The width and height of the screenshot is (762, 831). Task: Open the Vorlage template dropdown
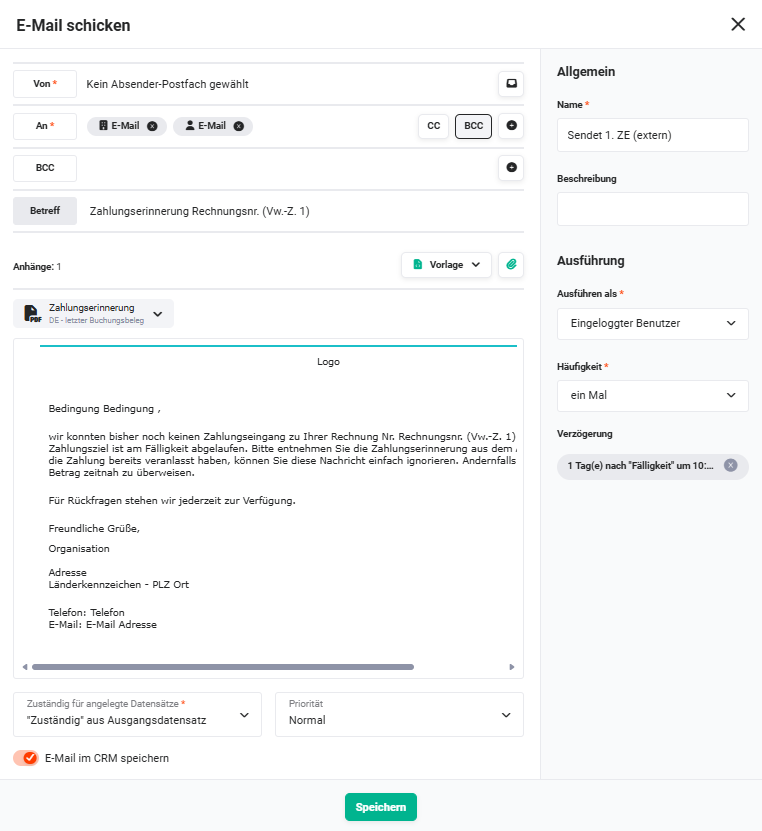click(446, 264)
